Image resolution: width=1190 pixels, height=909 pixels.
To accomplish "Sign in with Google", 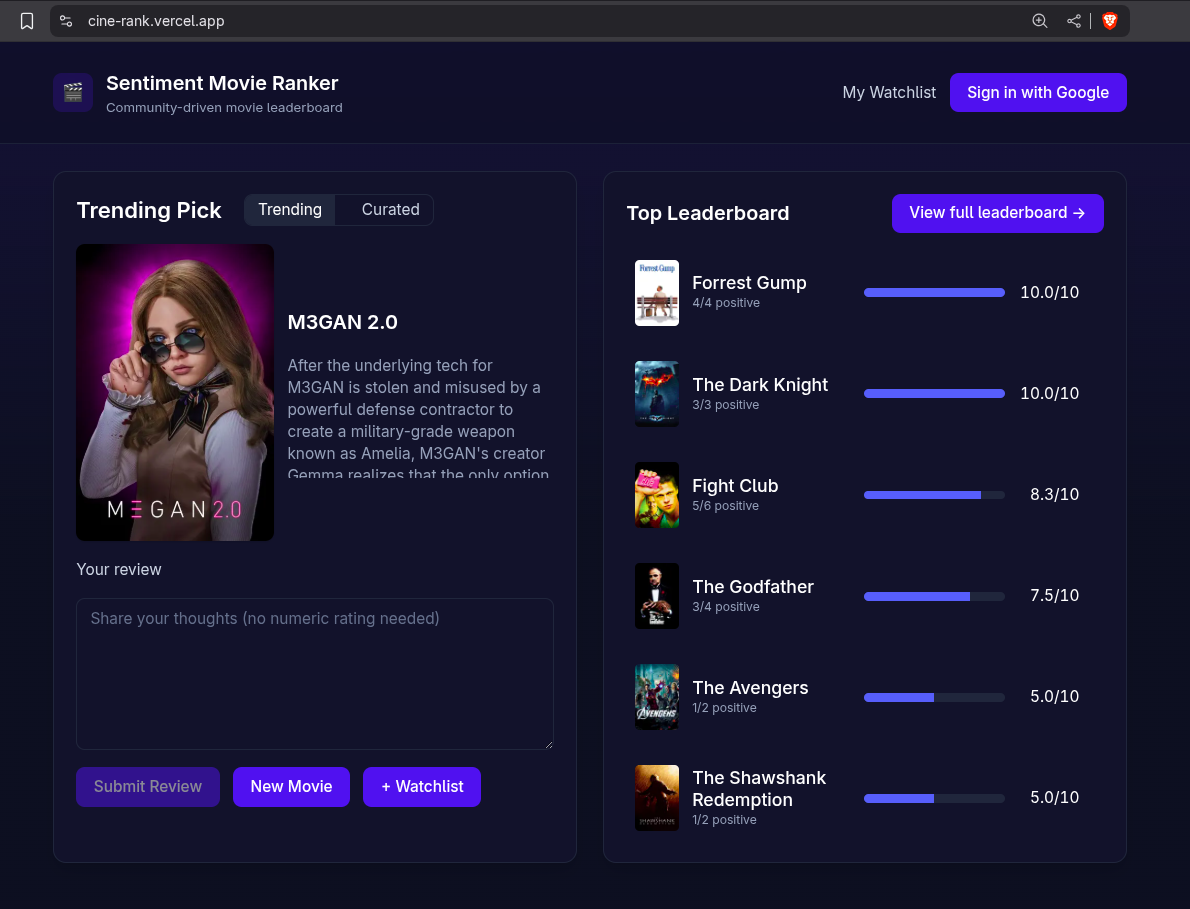I will 1038,92.
